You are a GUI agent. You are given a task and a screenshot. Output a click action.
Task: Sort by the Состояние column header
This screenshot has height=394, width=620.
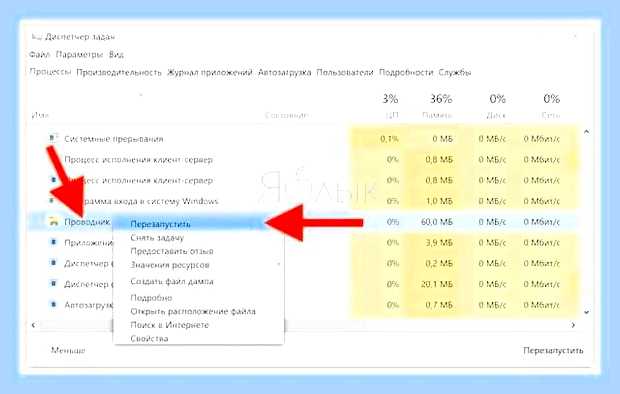286,115
